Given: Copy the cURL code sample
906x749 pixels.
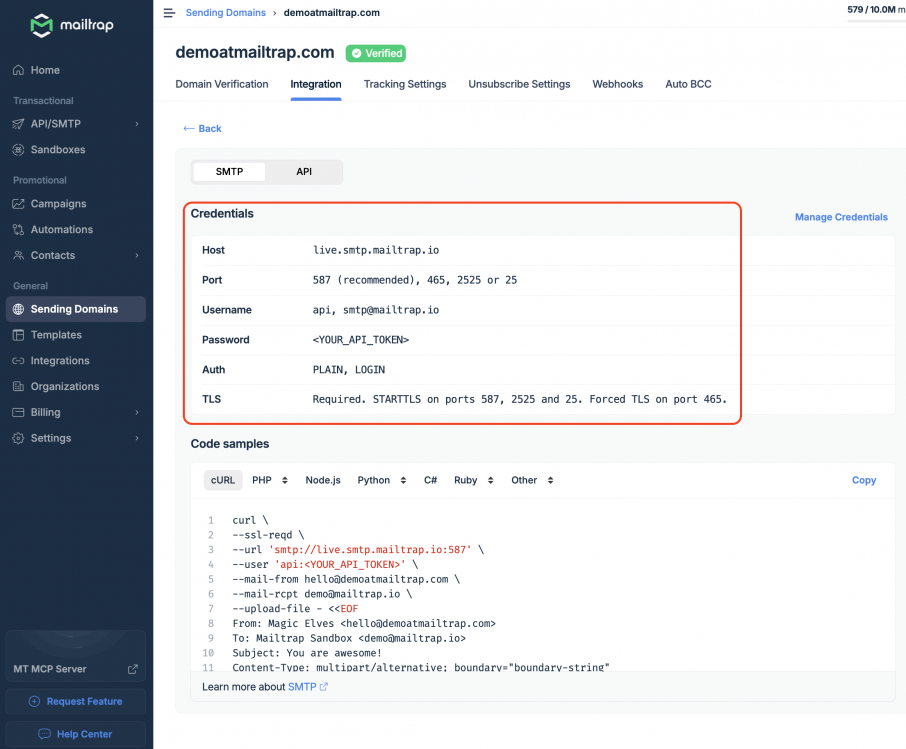Looking at the screenshot, I should 863,480.
